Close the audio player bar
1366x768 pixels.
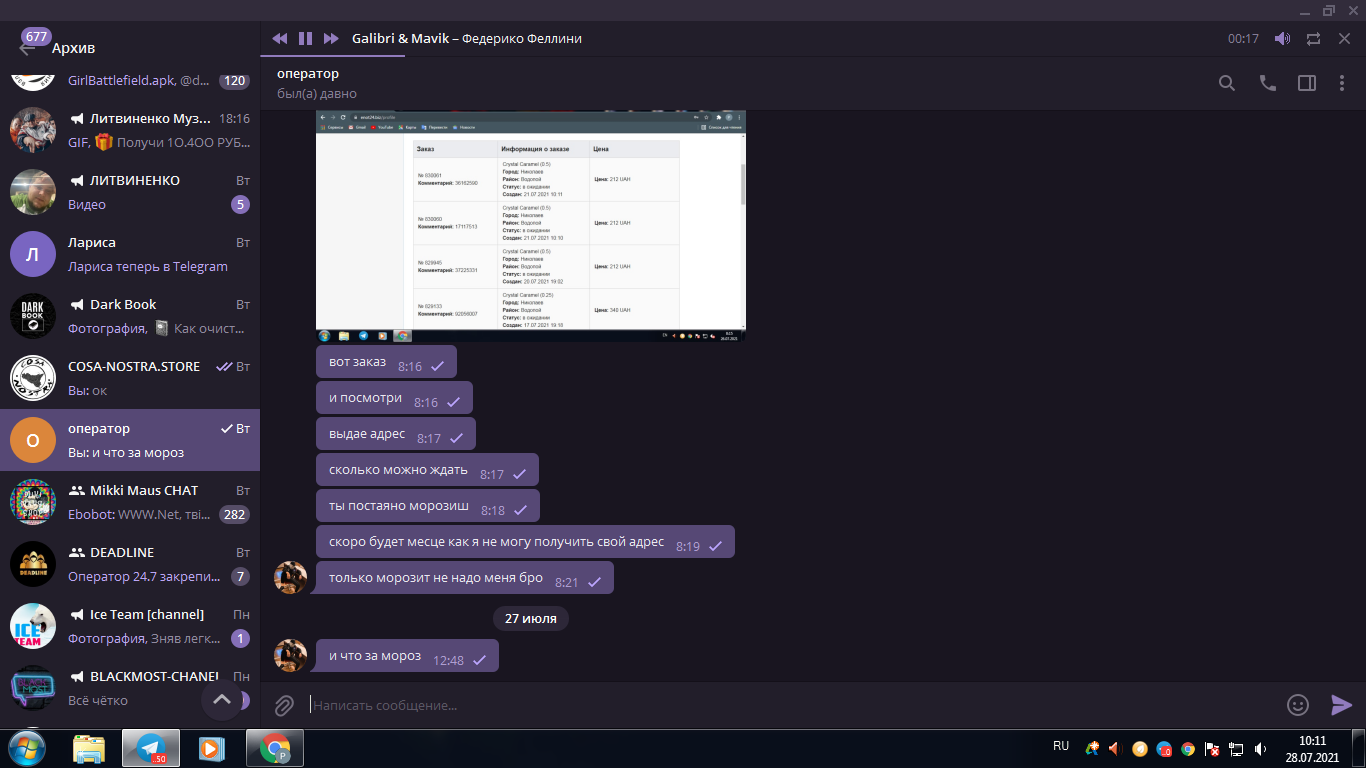tap(1344, 38)
